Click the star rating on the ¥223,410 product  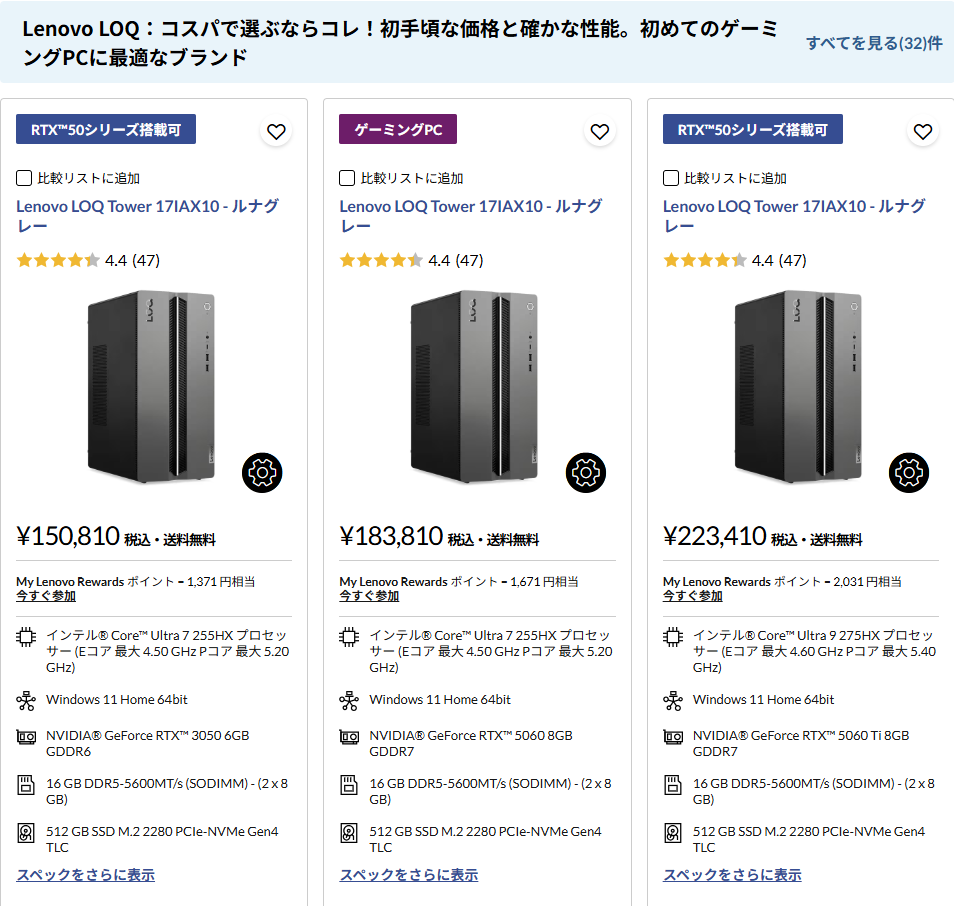[x=705, y=260]
